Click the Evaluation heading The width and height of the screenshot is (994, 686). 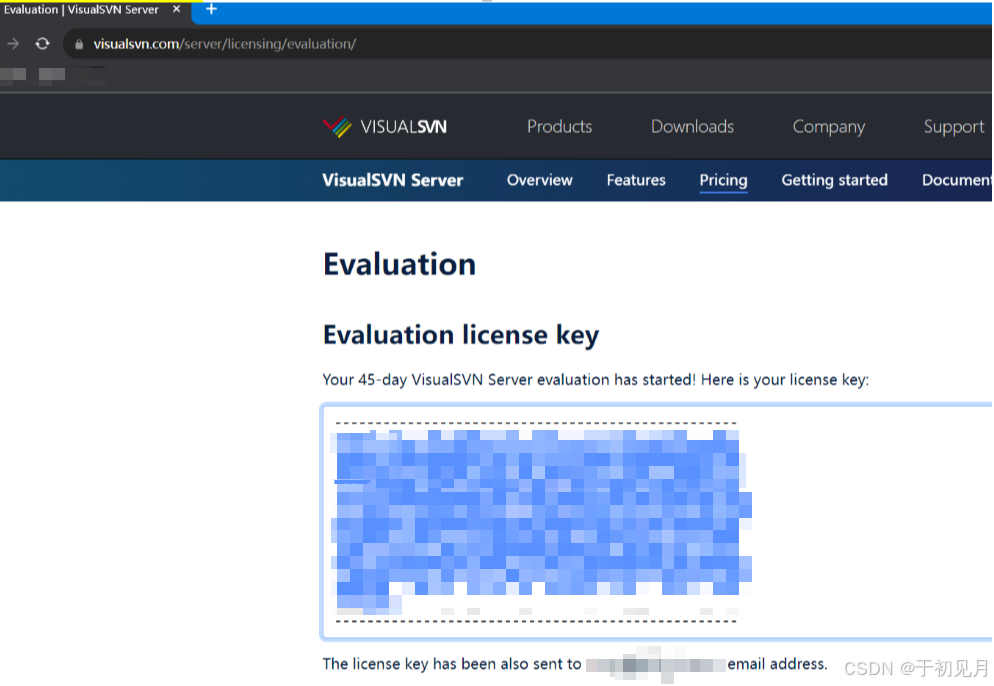[x=399, y=264]
